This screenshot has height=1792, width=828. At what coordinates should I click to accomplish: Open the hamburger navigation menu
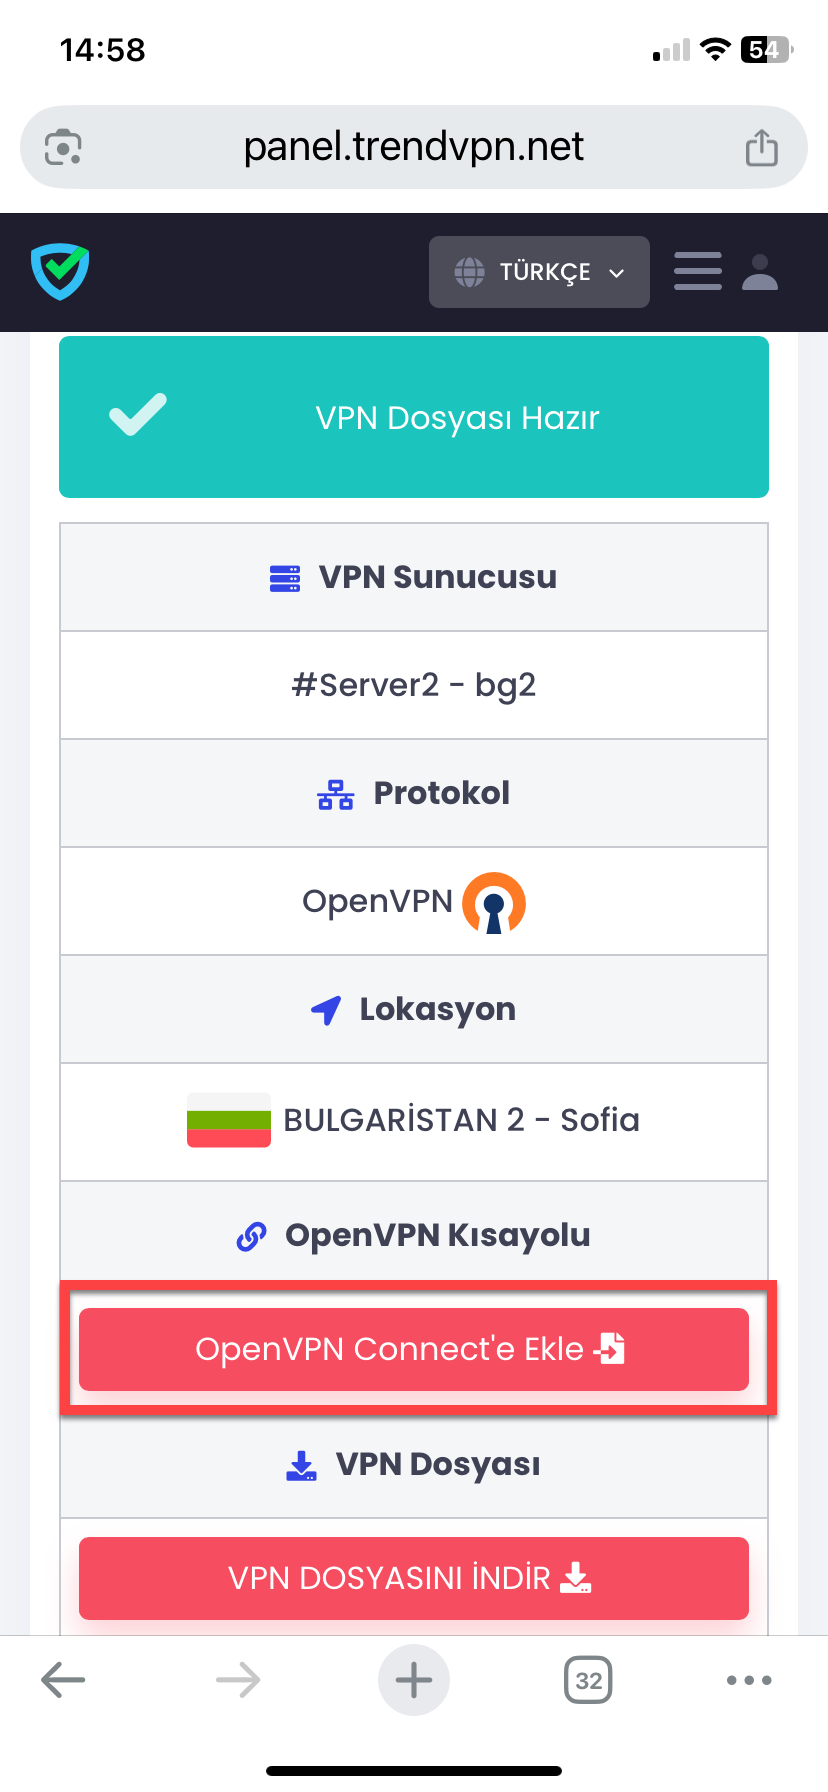(x=697, y=271)
